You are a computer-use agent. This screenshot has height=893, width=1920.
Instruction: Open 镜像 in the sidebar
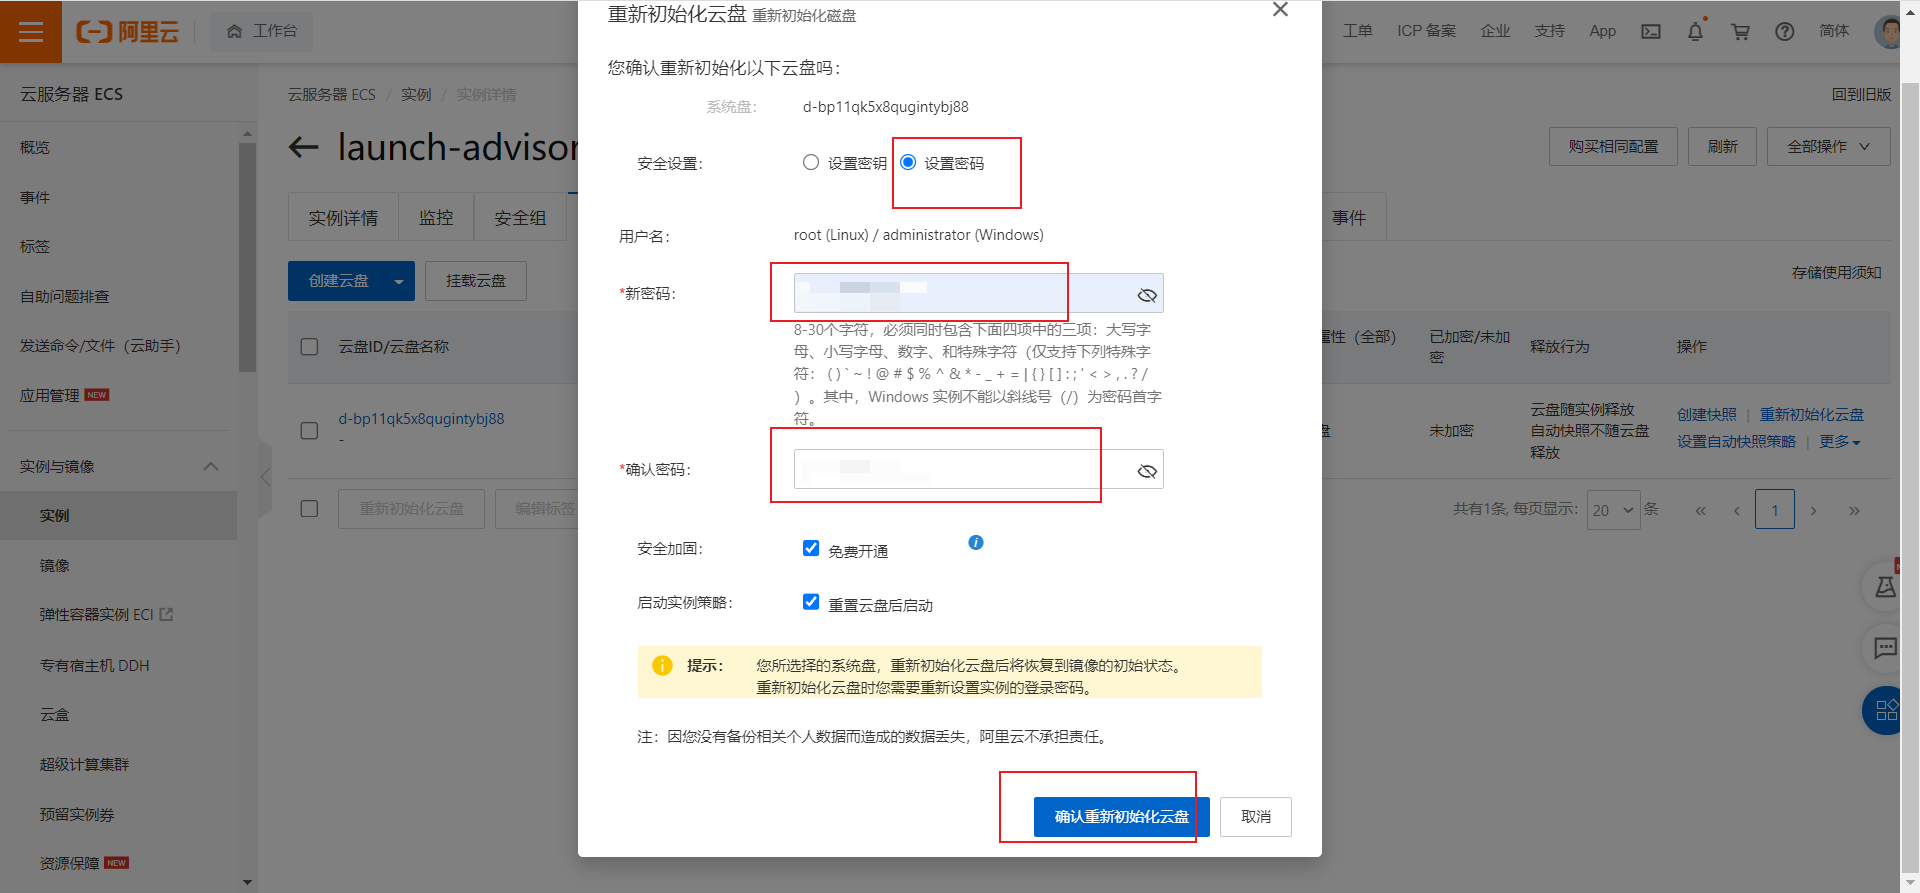[55, 566]
